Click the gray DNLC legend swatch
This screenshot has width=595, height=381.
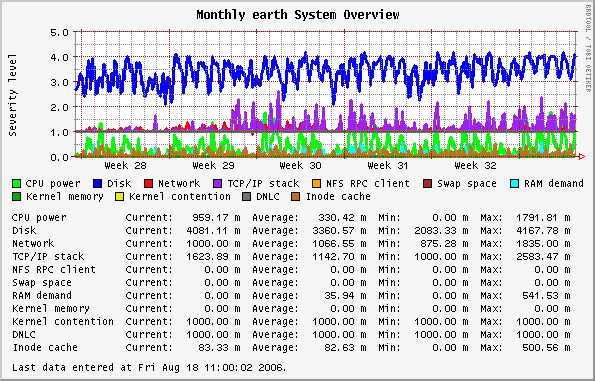(x=247, y=197)
